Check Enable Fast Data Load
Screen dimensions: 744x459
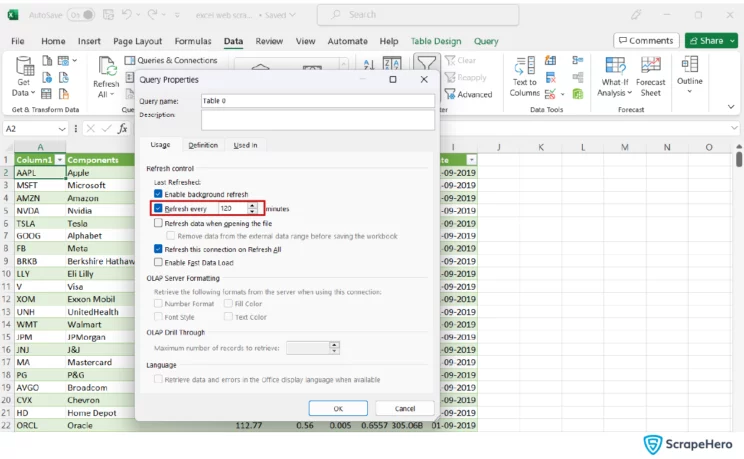click(158, 262)
